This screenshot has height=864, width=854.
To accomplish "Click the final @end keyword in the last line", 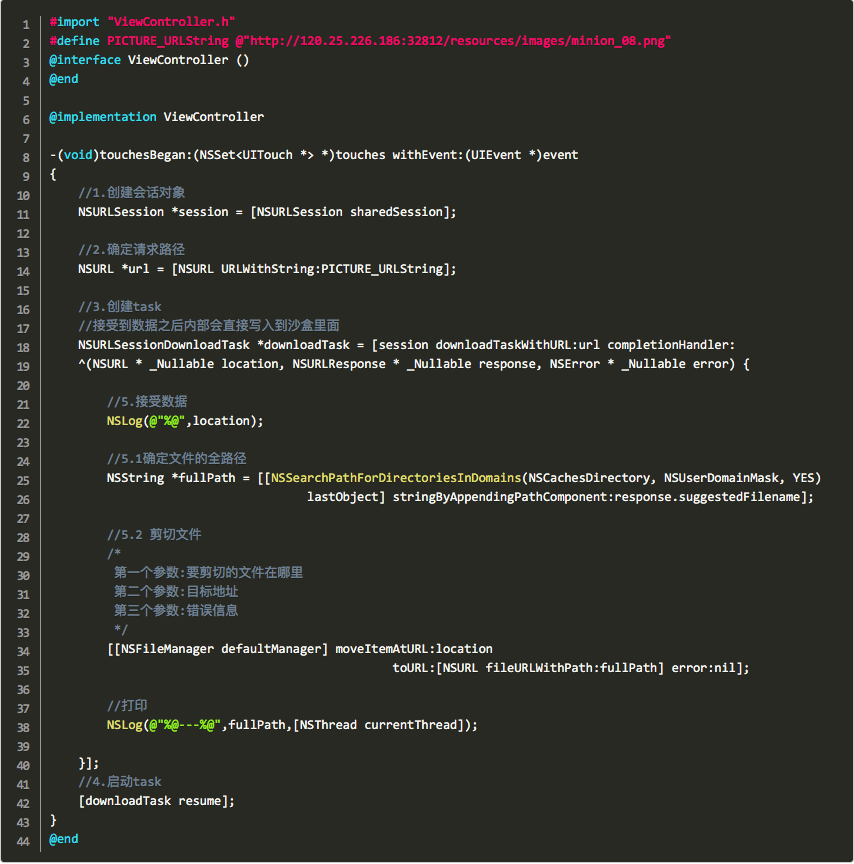I will [63, 839].
